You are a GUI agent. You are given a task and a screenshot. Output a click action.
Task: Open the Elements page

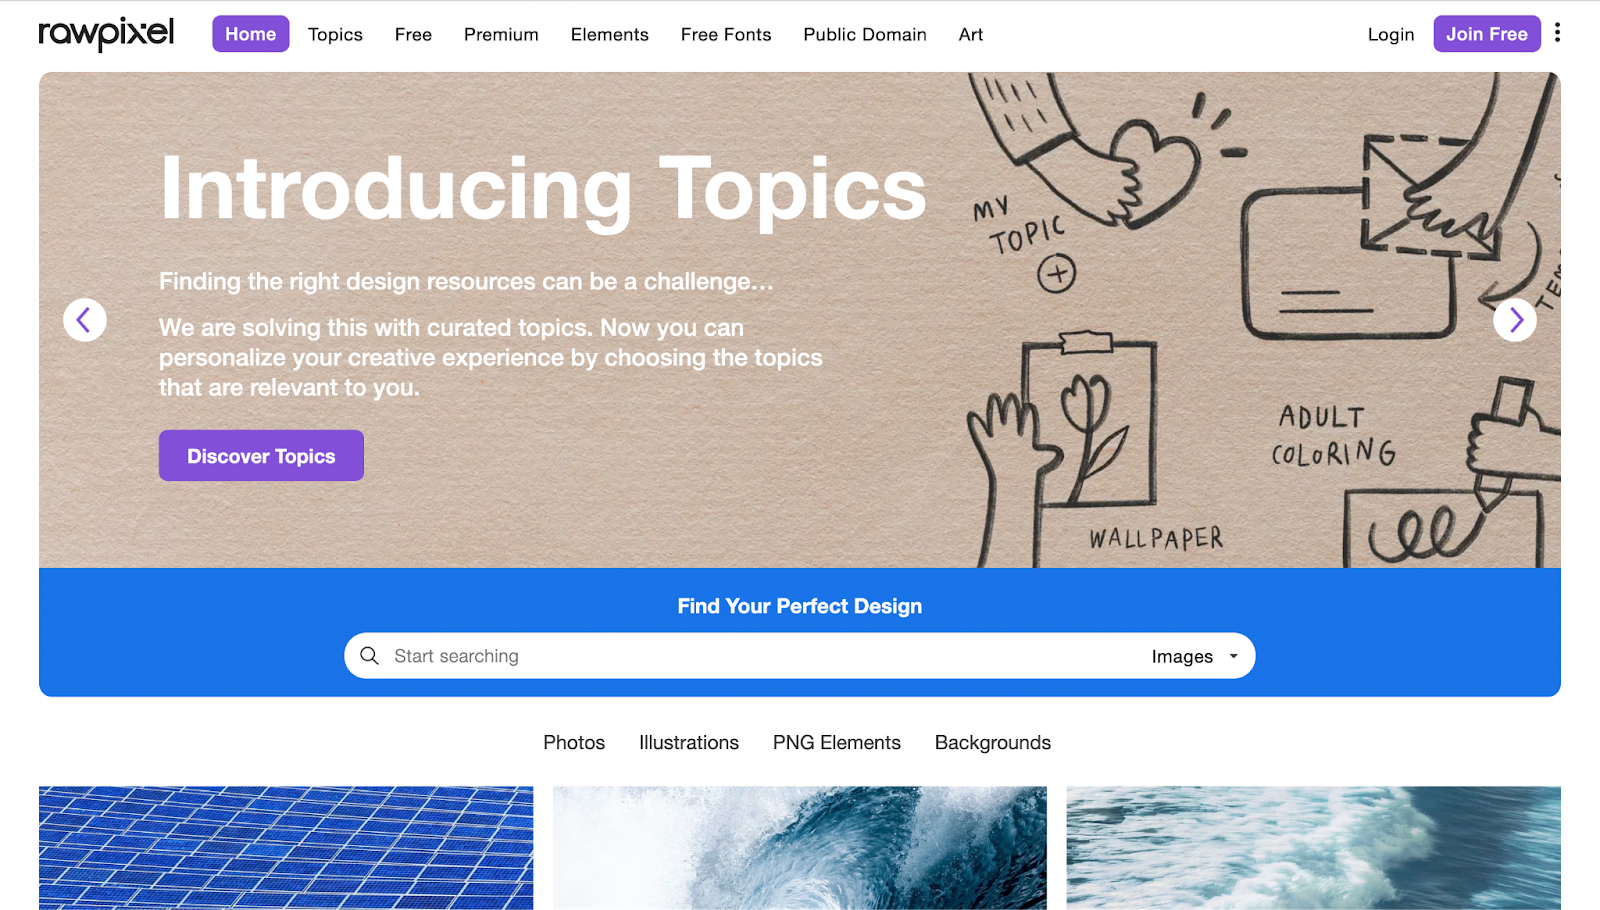tap(609, 34)
